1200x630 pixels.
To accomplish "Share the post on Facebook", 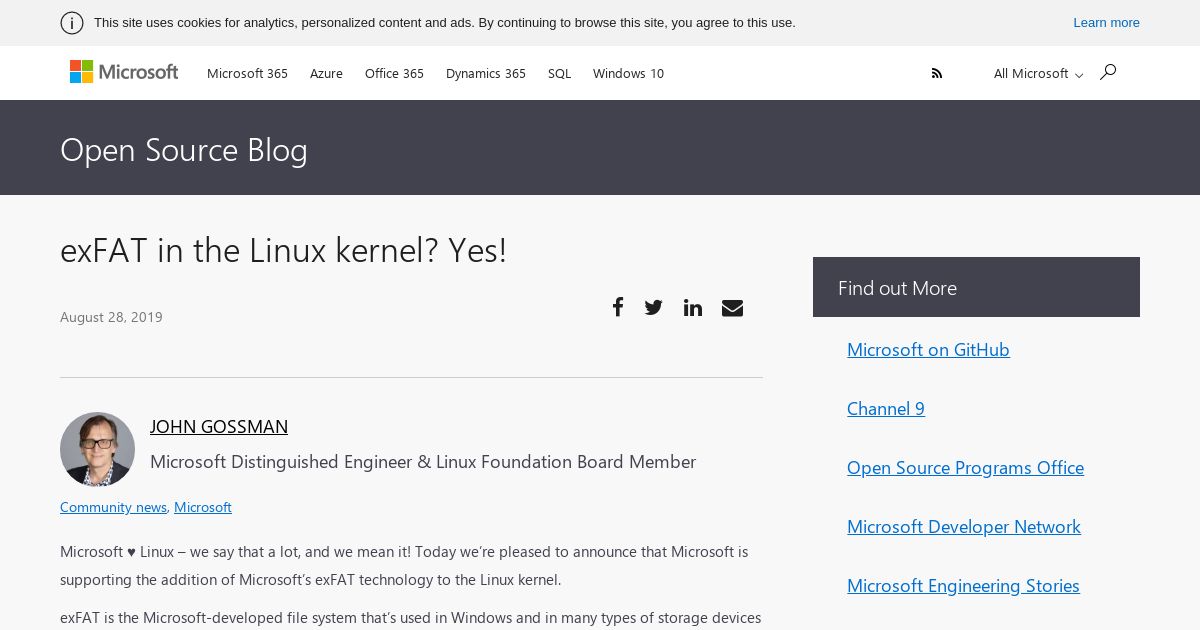I will tap(618, 307).
